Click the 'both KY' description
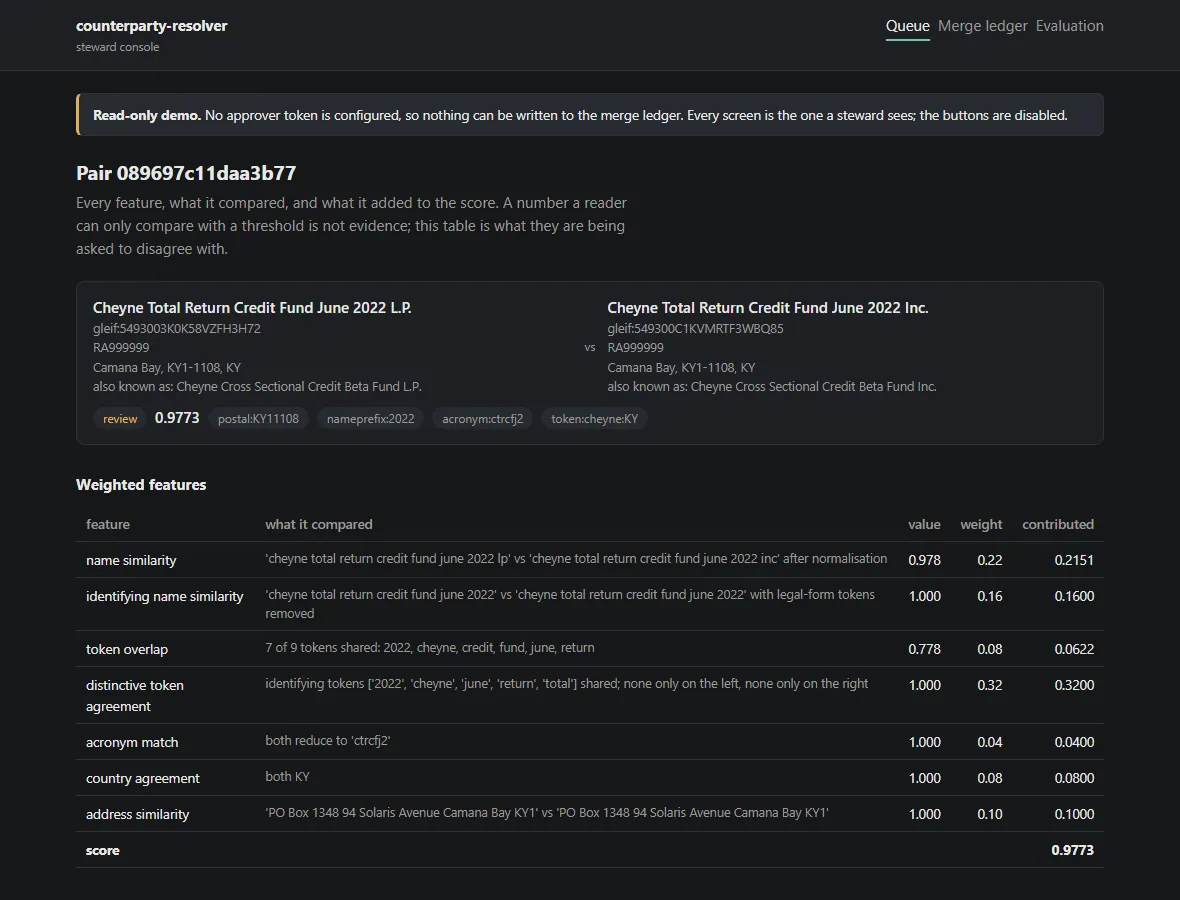 287,777
